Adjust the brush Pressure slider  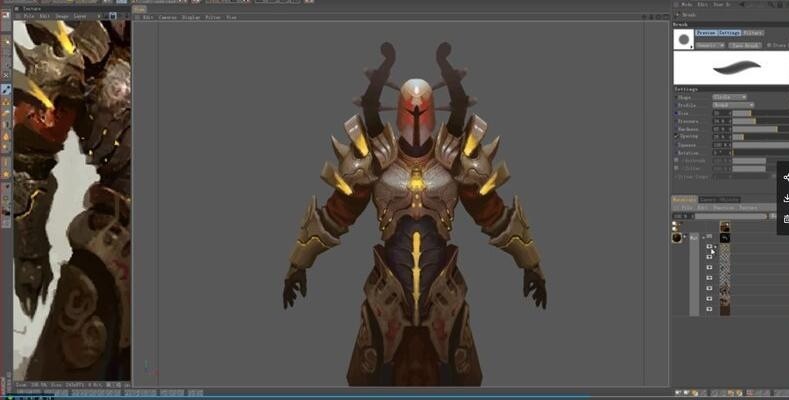pyautogui.click(x=760, y=121)
